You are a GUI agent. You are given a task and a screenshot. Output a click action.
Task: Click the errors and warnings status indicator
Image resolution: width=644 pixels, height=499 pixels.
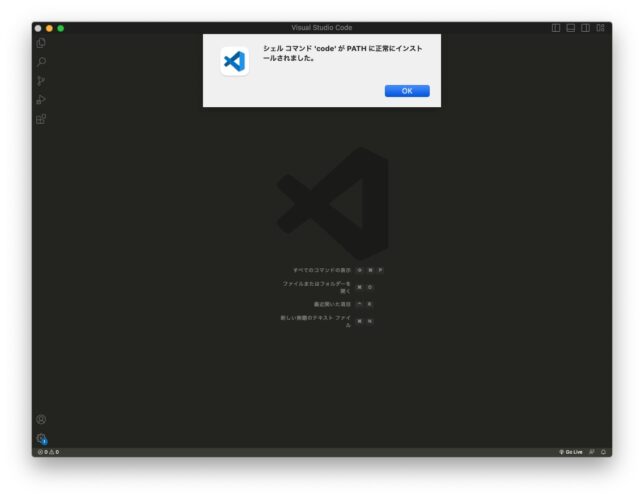pyautogui.click(x=48, y=452)
